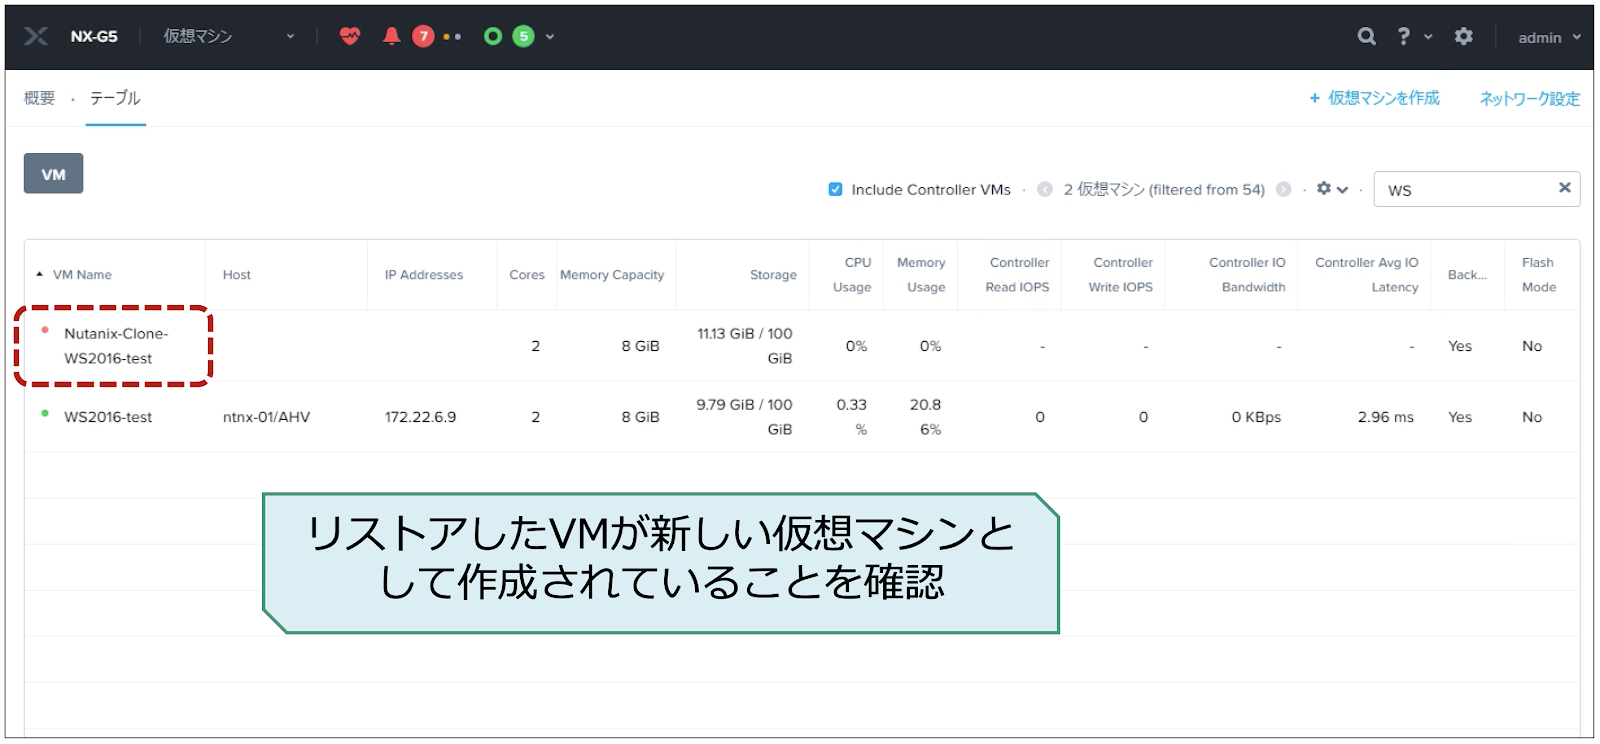Screen dimensions: 1600x744
Task: Sort by Cores column header
Action: coord(527,274)
